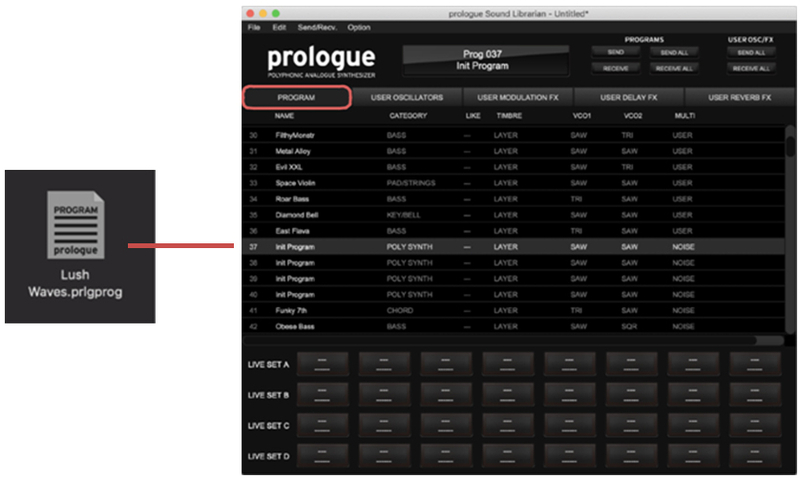Switch to the PROGRAM tab
Viewport: 800px width, 479px height.
[x=296, y=97]
